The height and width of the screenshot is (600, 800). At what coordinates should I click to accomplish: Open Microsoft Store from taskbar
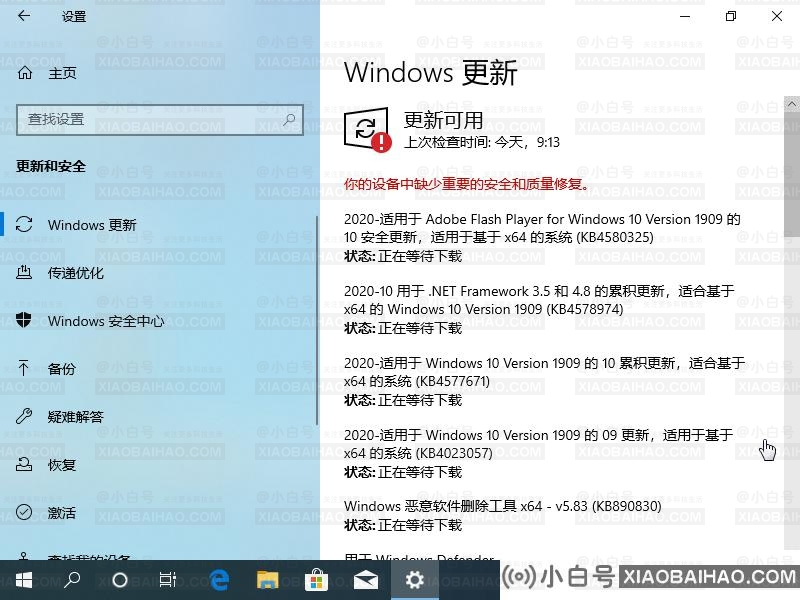tap(316, 580)
